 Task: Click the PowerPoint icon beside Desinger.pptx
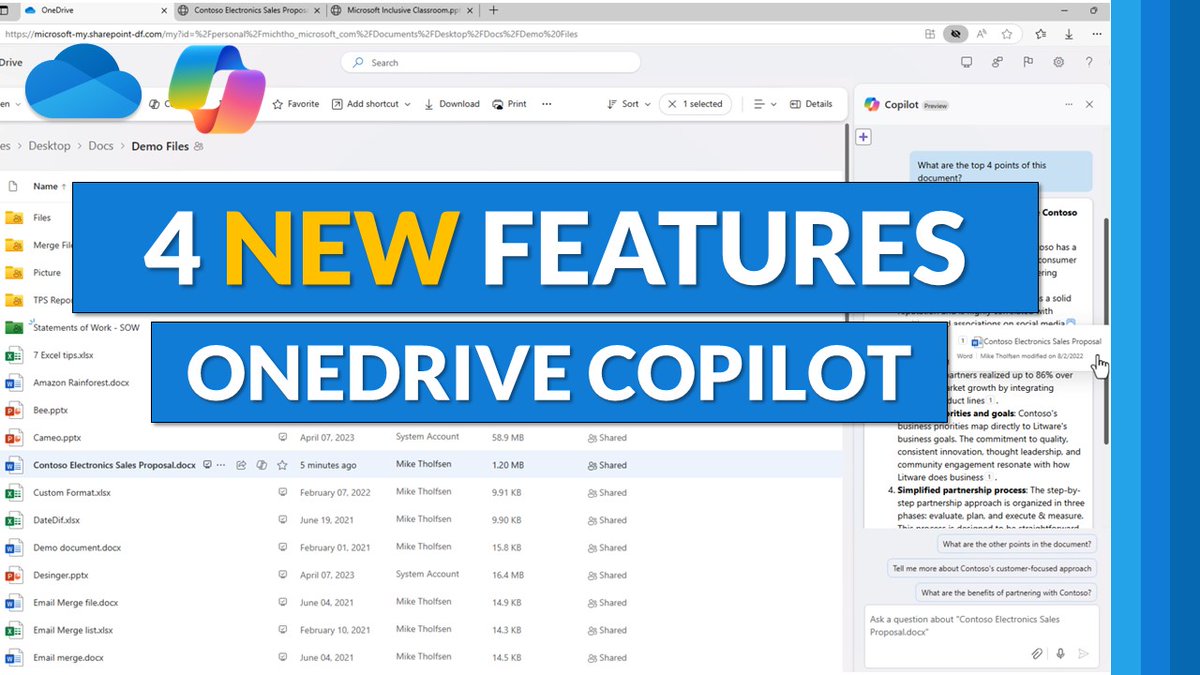(x=14, y=575)
